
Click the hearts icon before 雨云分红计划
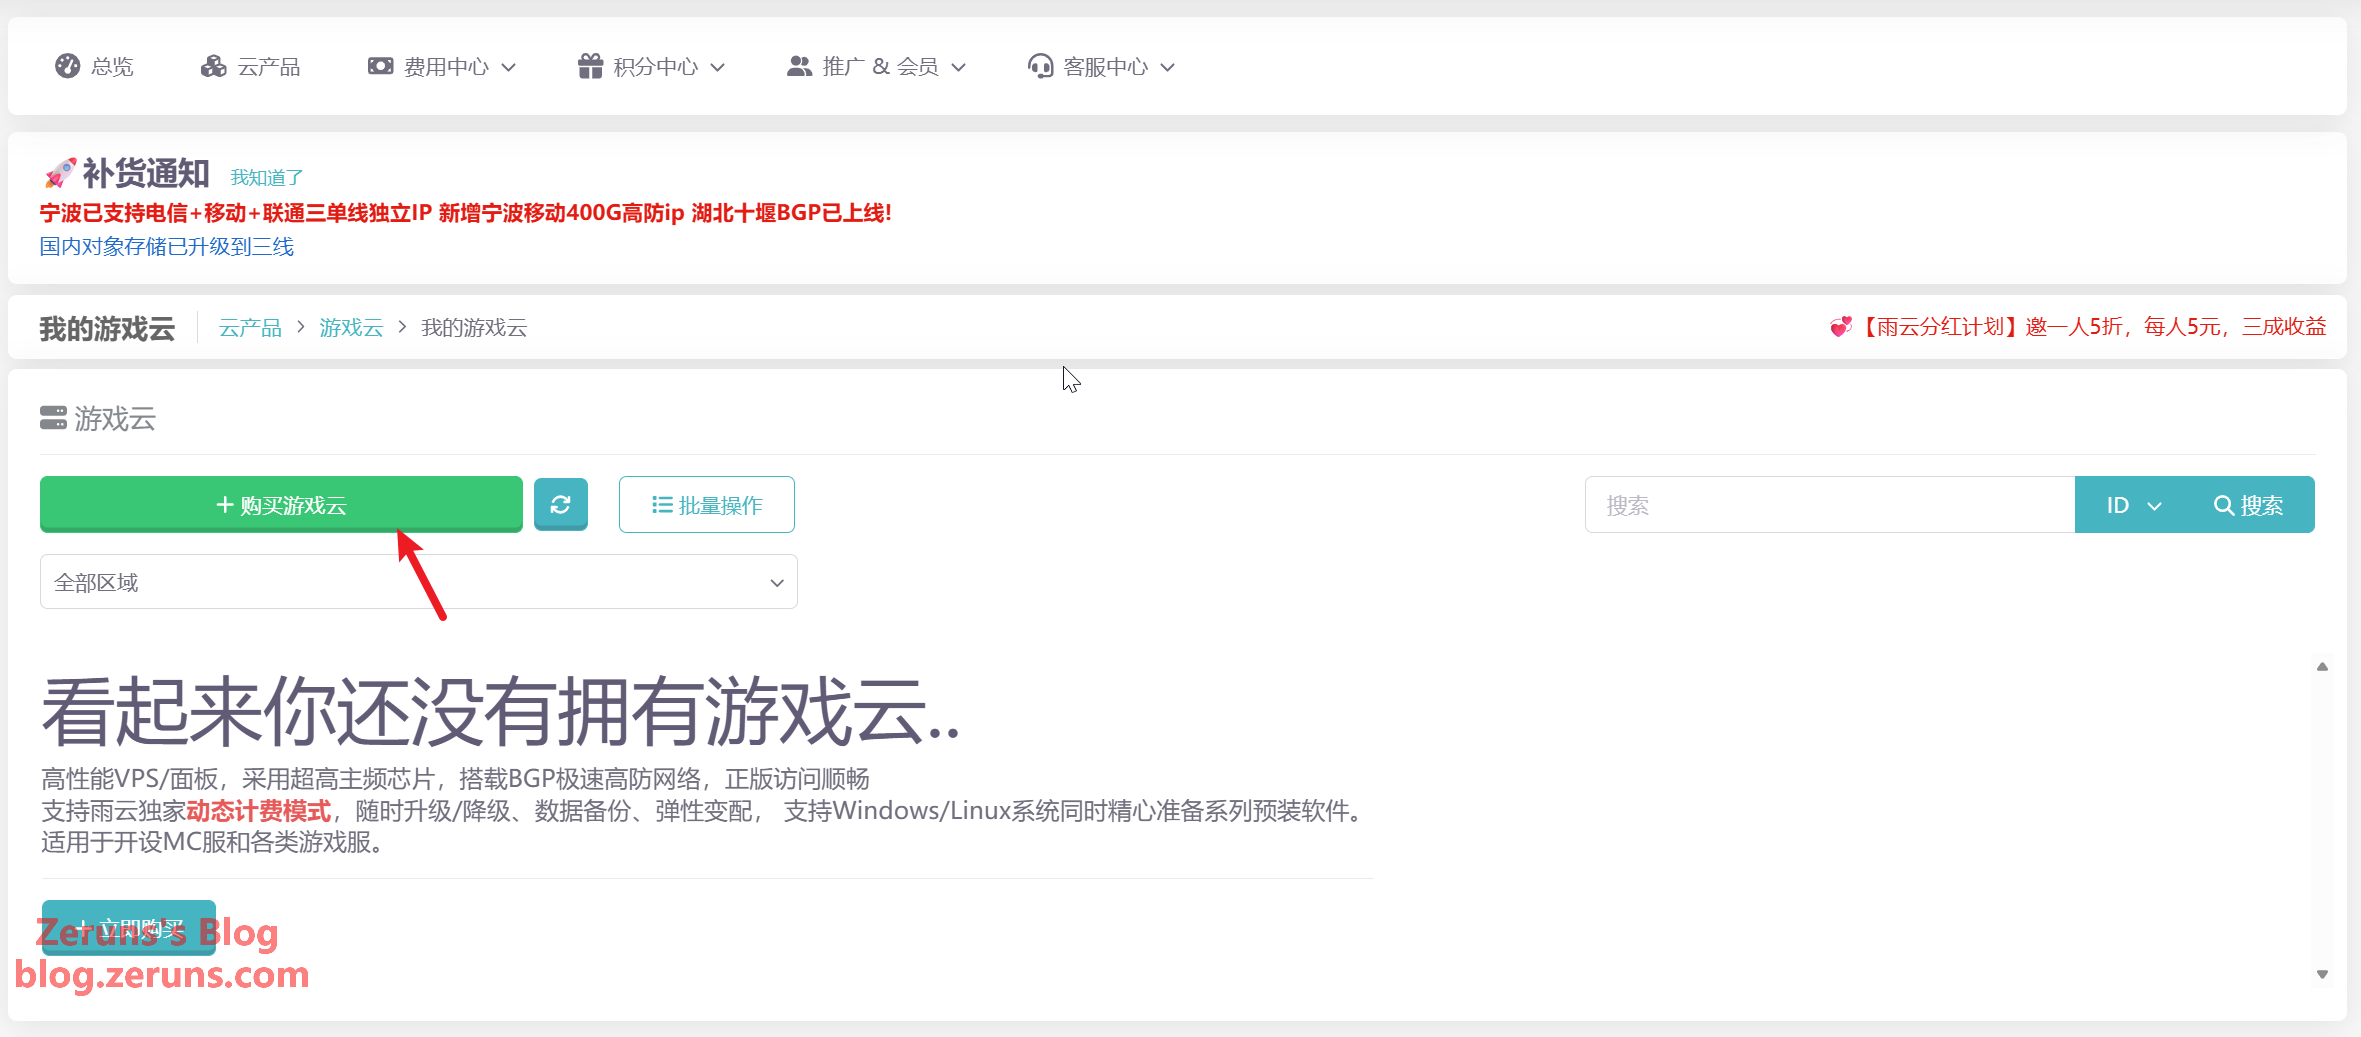click(x=1840, y=327)
